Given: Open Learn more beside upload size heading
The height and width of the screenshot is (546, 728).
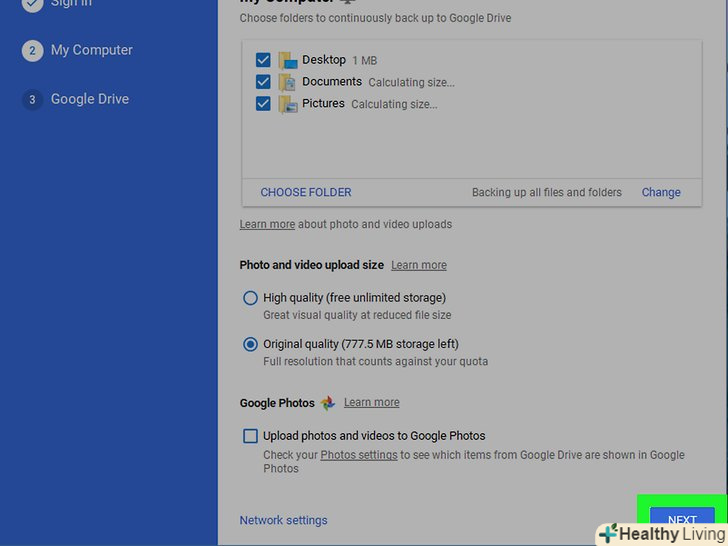Looking at the screenshot, I should pyautogui.click(x=419, y=265).
